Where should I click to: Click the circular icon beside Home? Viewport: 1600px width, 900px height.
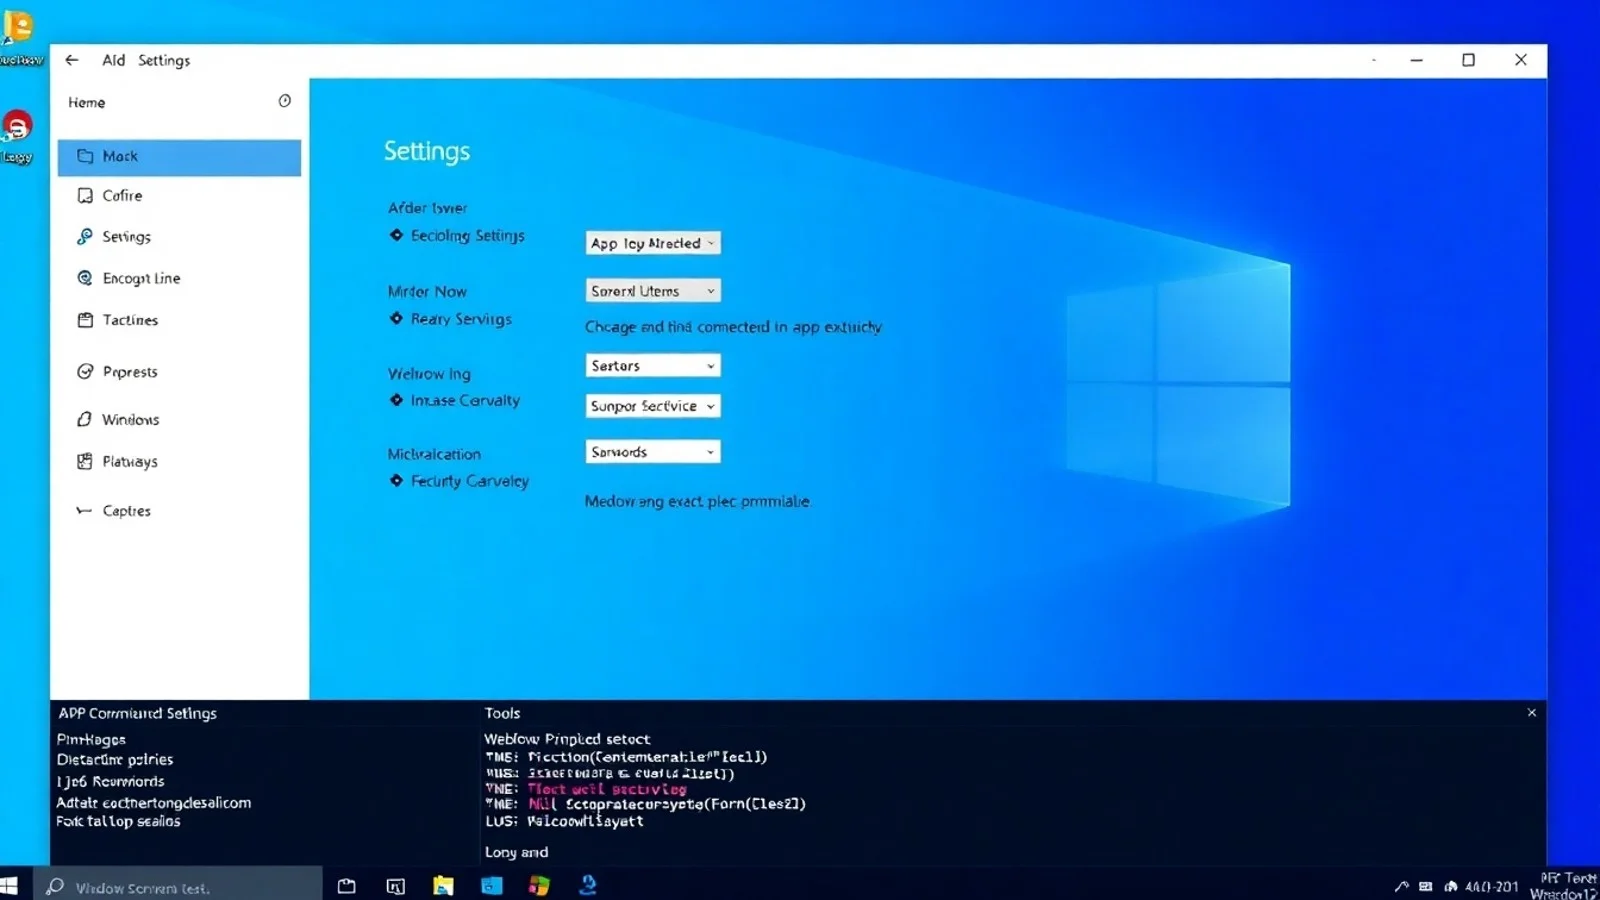coord(285,101)
